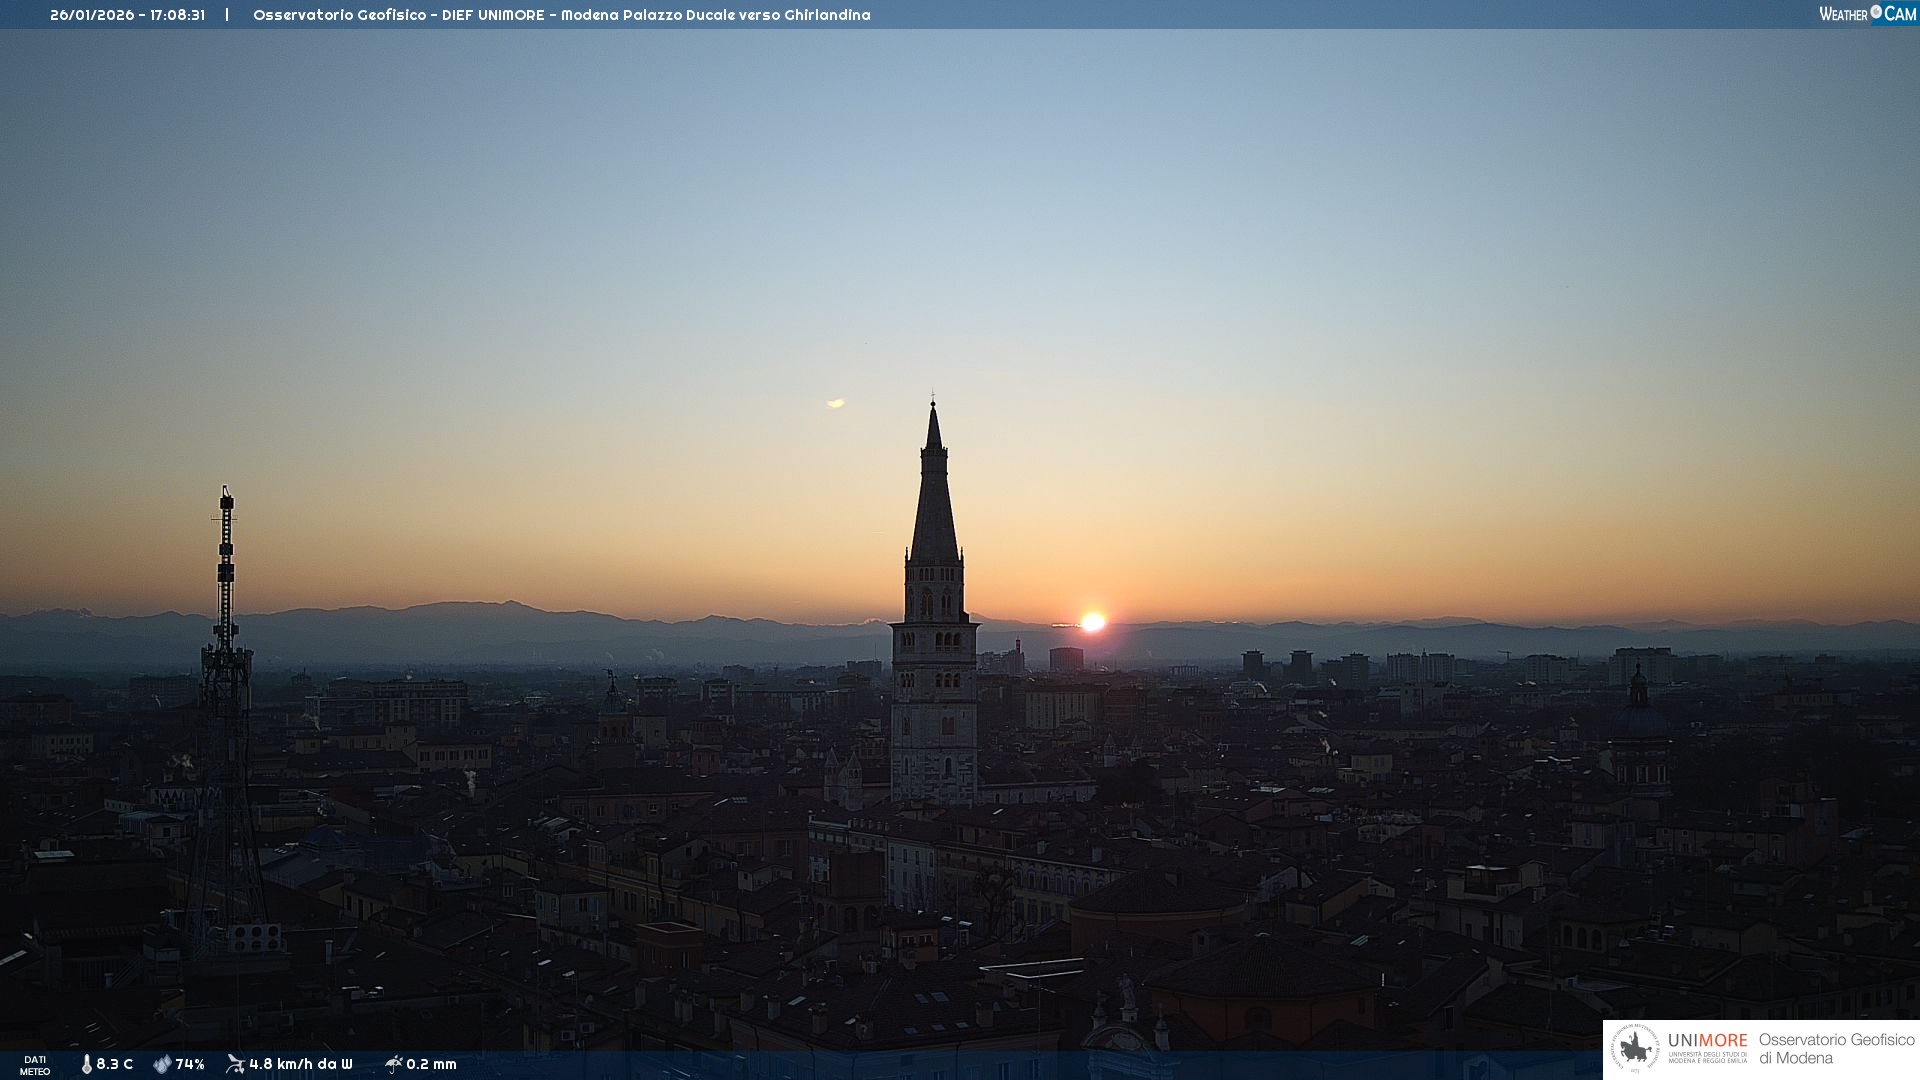
Task: Click the 0.2 mm rainfall value
Action: pos(431,1064)
